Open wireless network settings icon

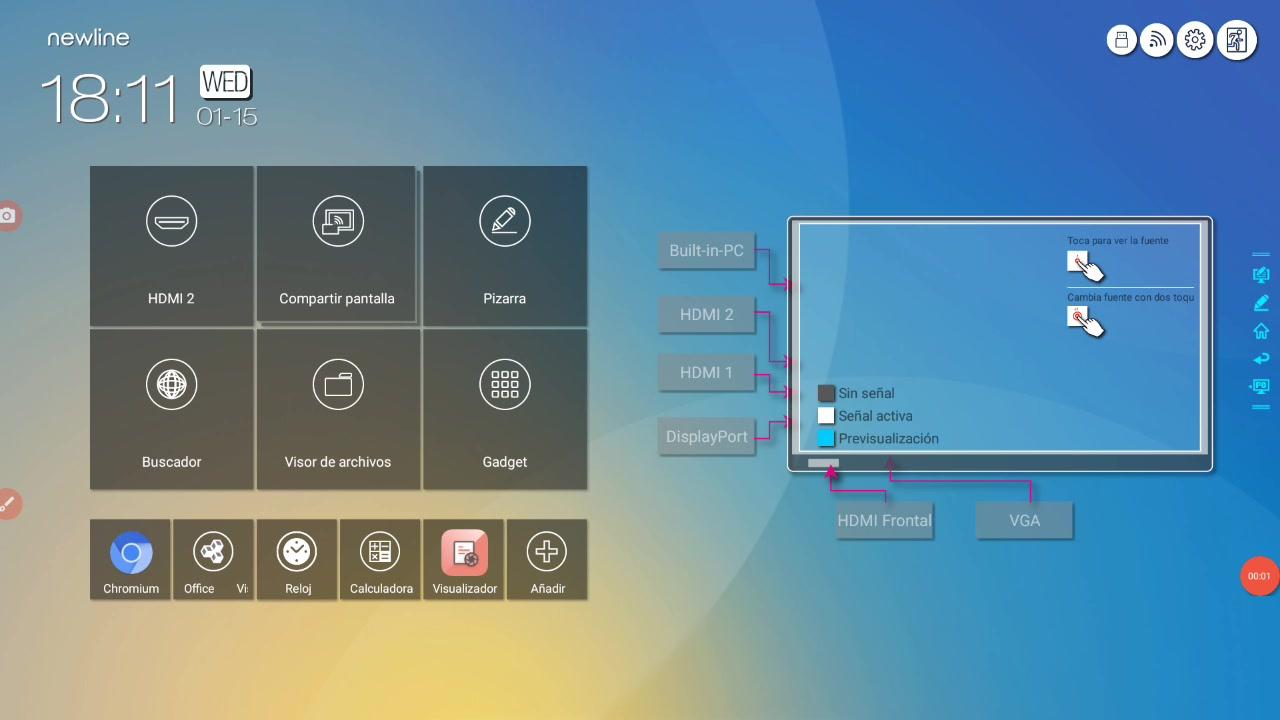click(x=1157, y=40)
